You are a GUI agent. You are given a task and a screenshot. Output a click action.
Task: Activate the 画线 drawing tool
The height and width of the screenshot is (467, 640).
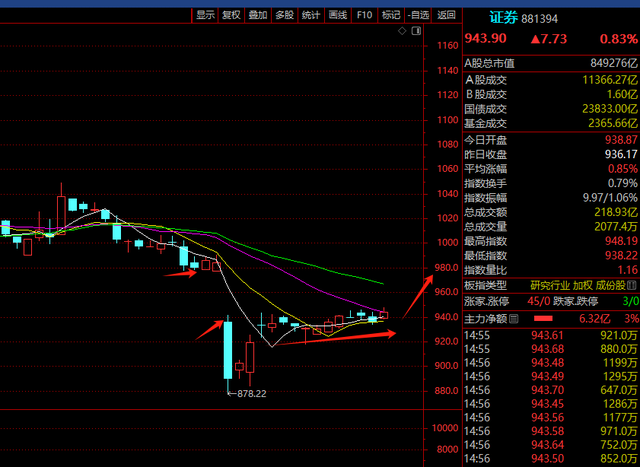point(338,16)
